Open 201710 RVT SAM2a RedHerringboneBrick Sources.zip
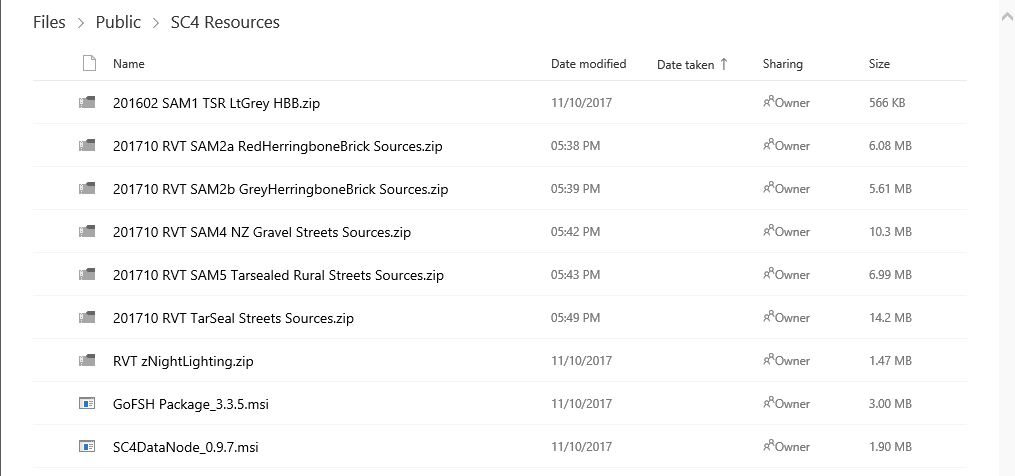This screenshot has width=1015, height=476. tap(278, 146)
